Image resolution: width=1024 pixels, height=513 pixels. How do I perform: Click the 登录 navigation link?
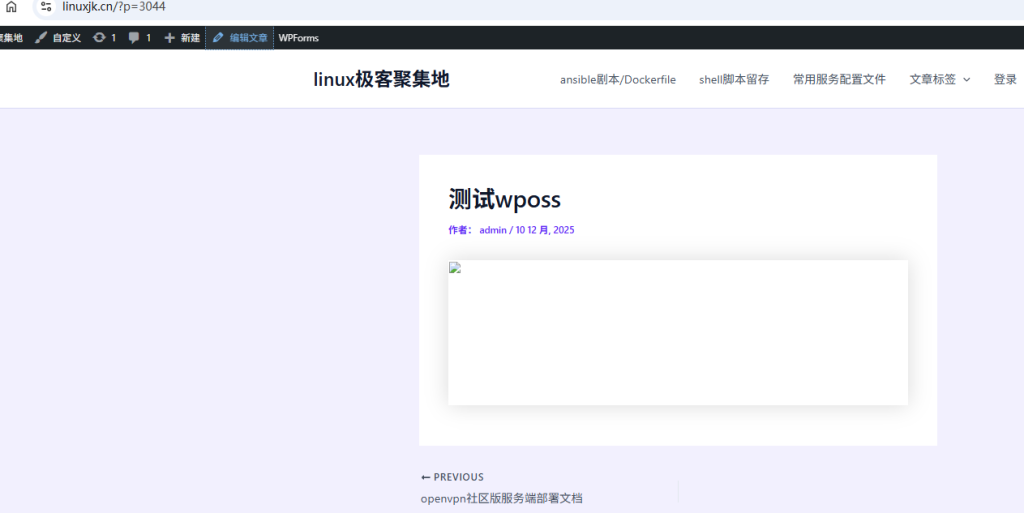1005,80
